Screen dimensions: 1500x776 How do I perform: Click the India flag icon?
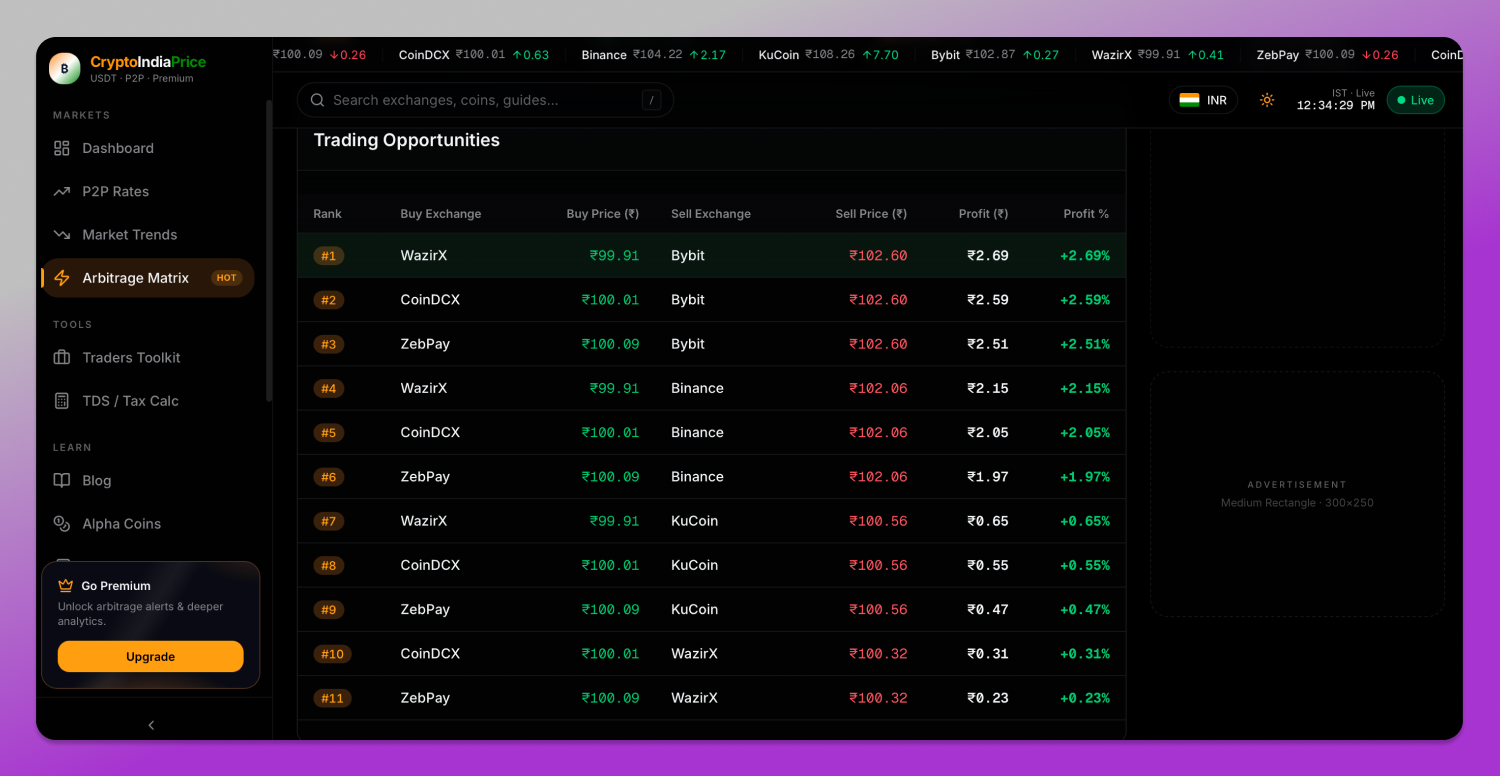coord(1189,100)
